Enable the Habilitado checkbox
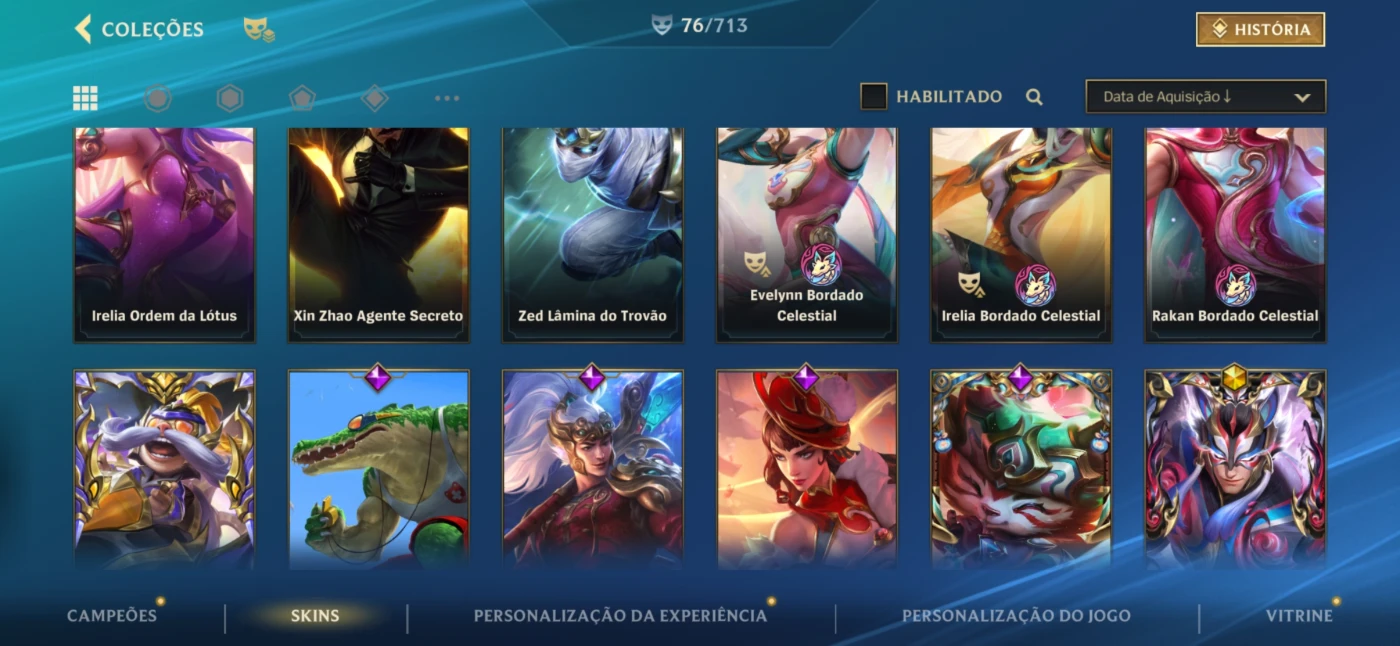 (x=874, y=96)
